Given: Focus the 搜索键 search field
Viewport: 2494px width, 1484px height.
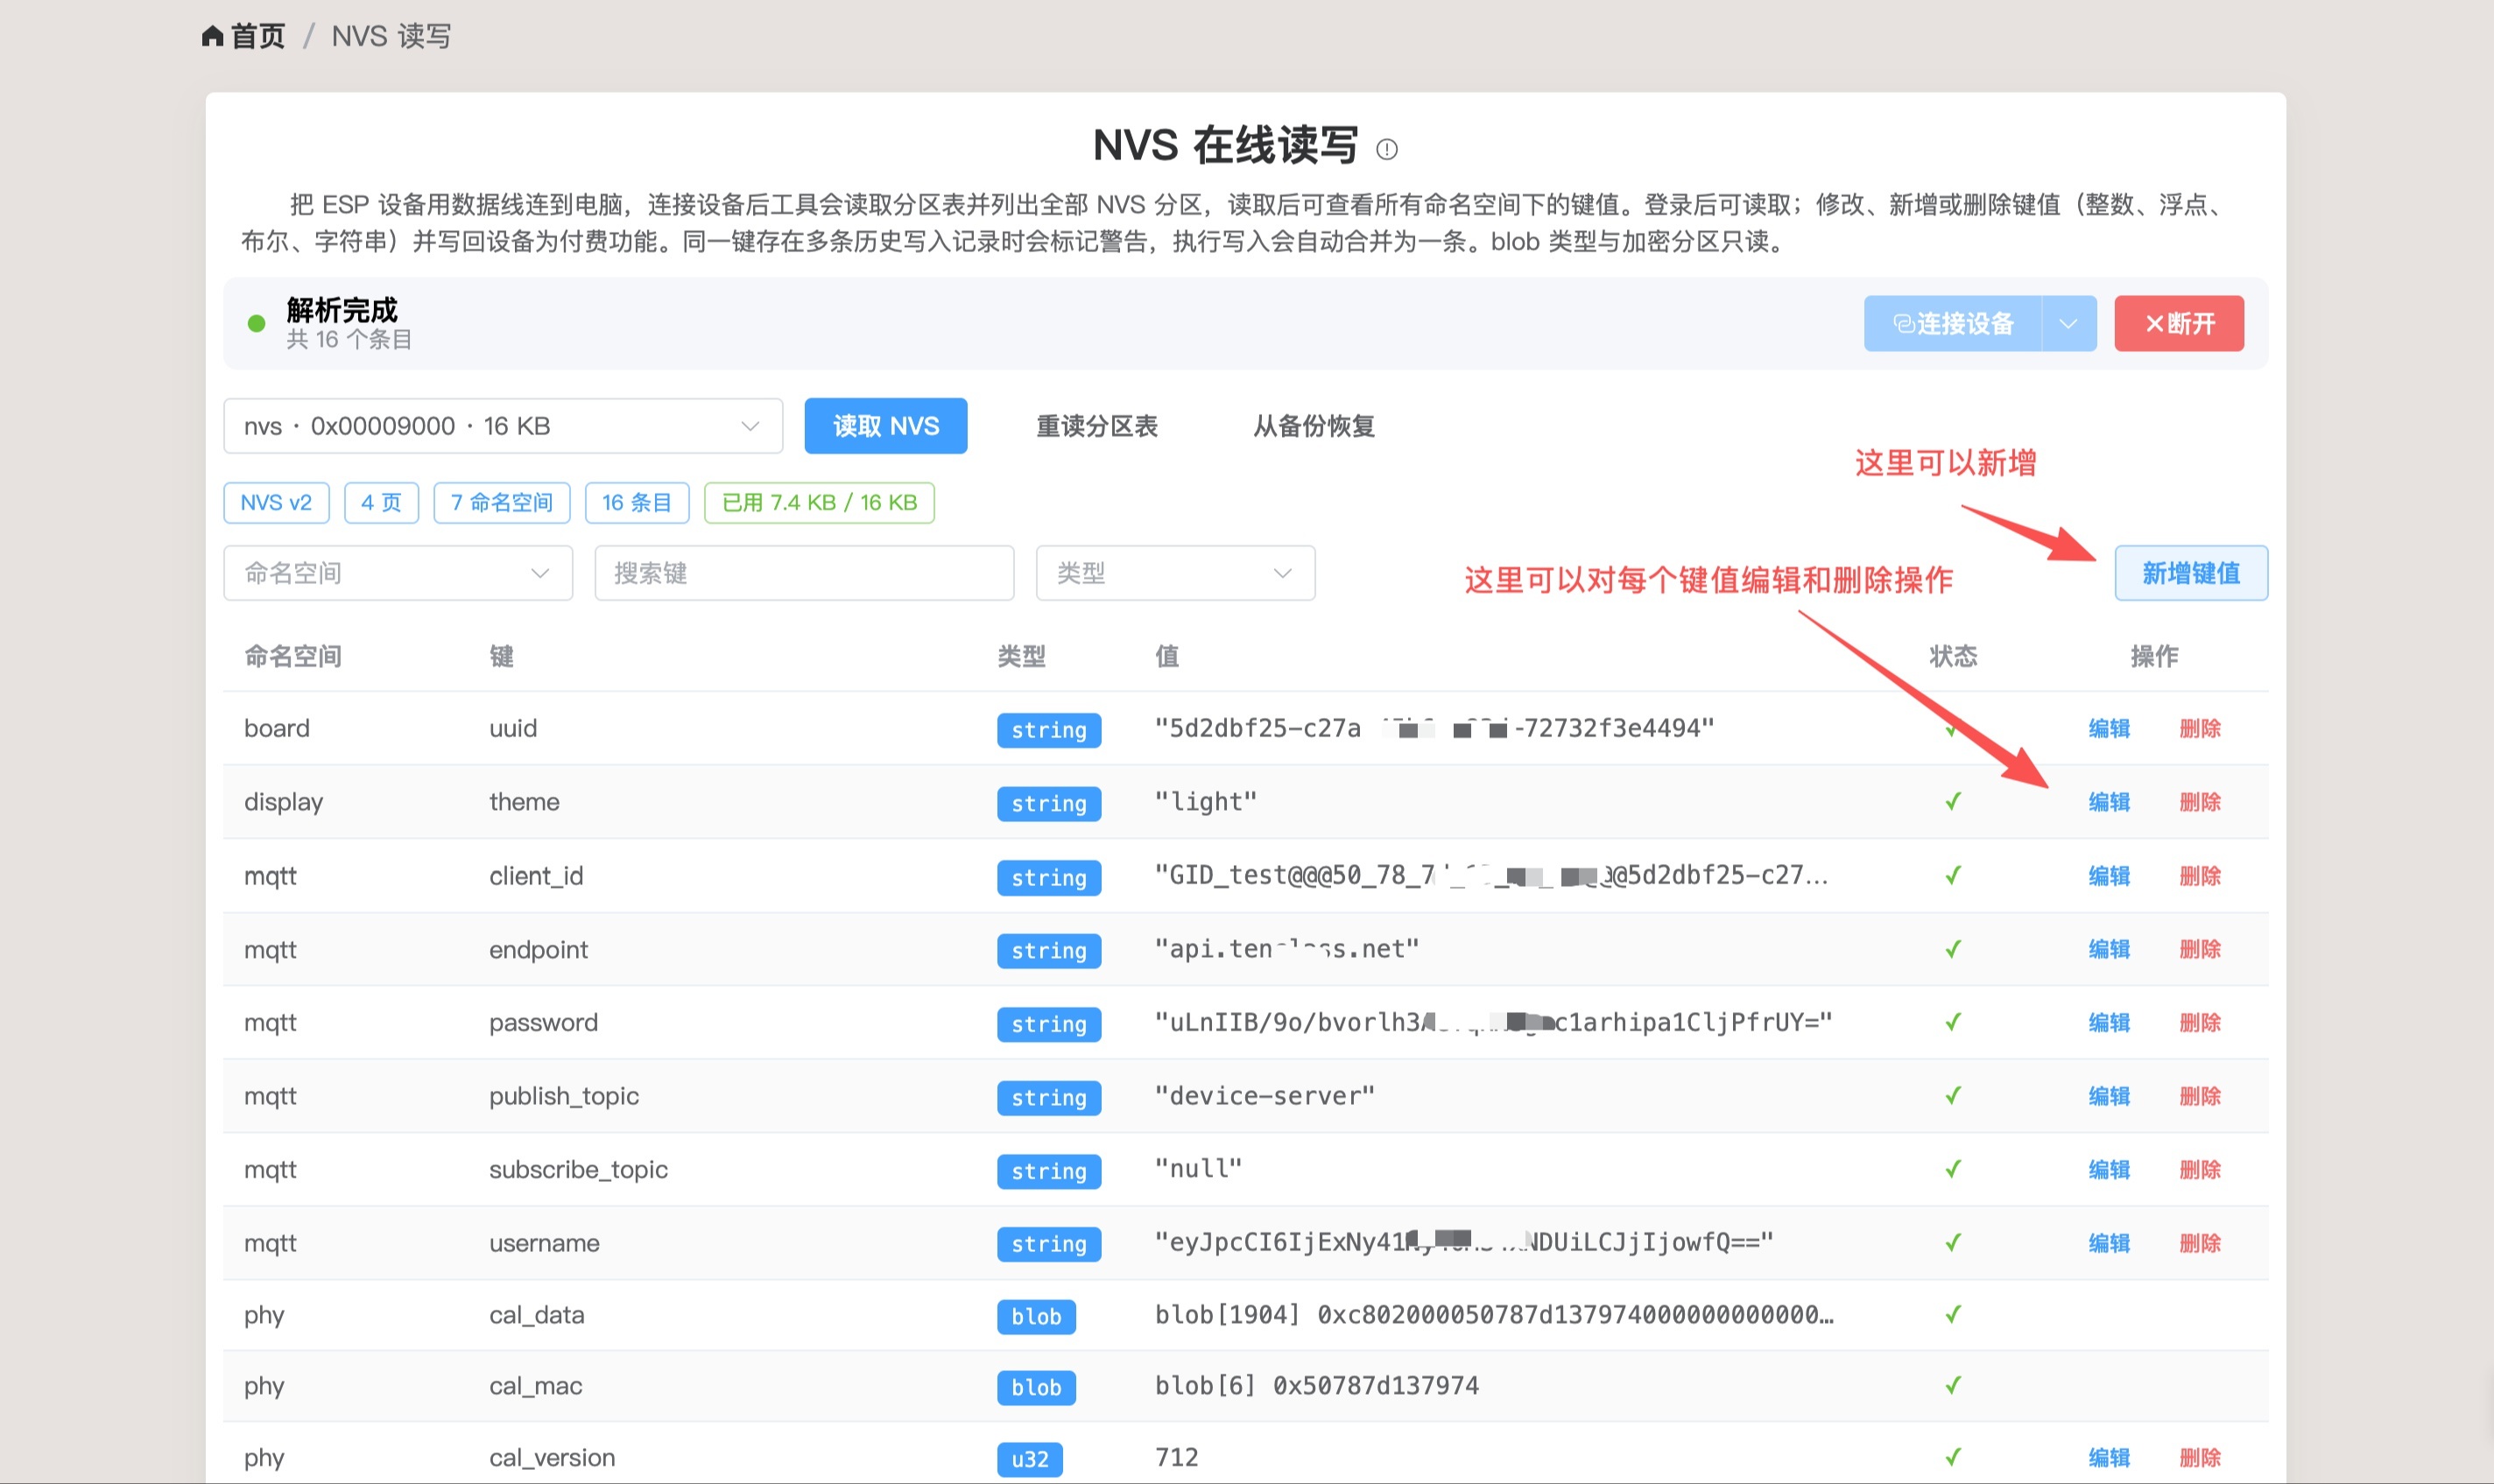Looking at the screenshot, I should (804, 573).
